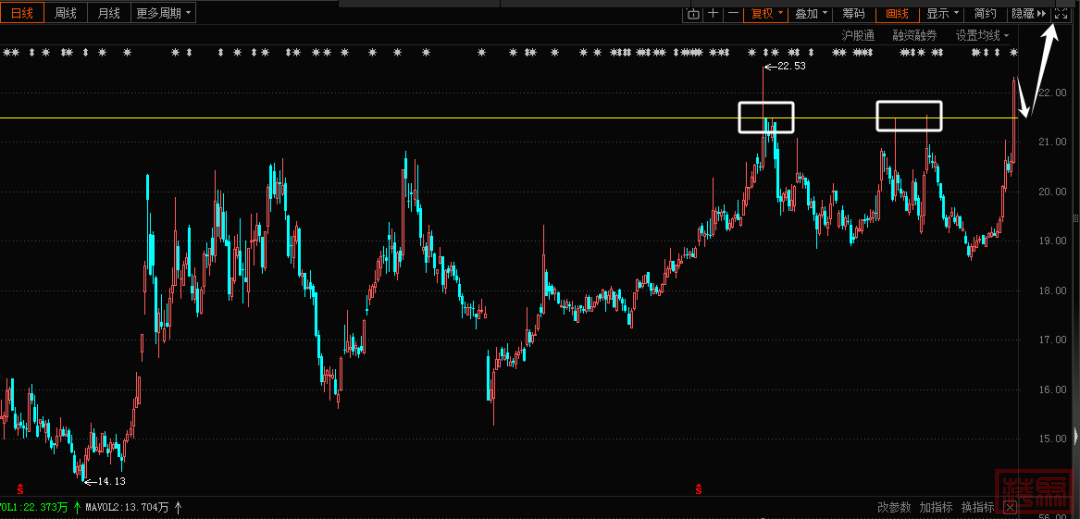Open the 显示 display dropdown
The height and width of the screenshot is (519, 1080).
(942, 13)
